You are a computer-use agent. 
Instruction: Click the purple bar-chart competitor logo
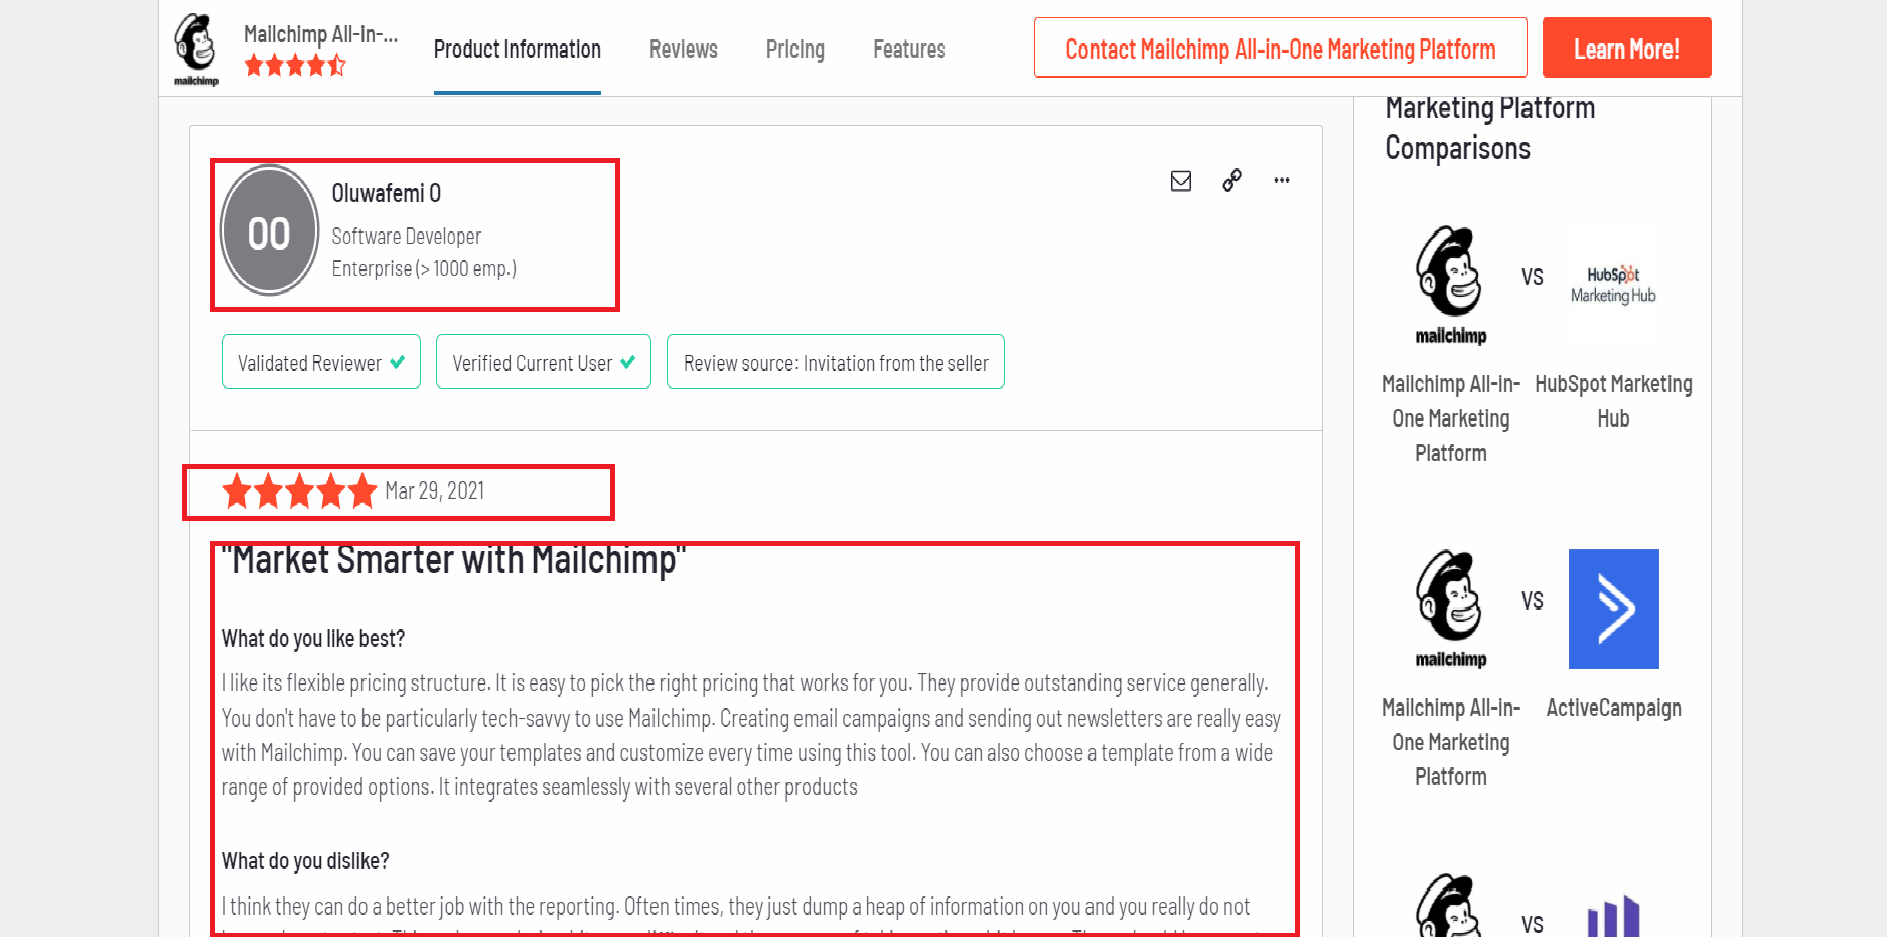[1613, 915]
